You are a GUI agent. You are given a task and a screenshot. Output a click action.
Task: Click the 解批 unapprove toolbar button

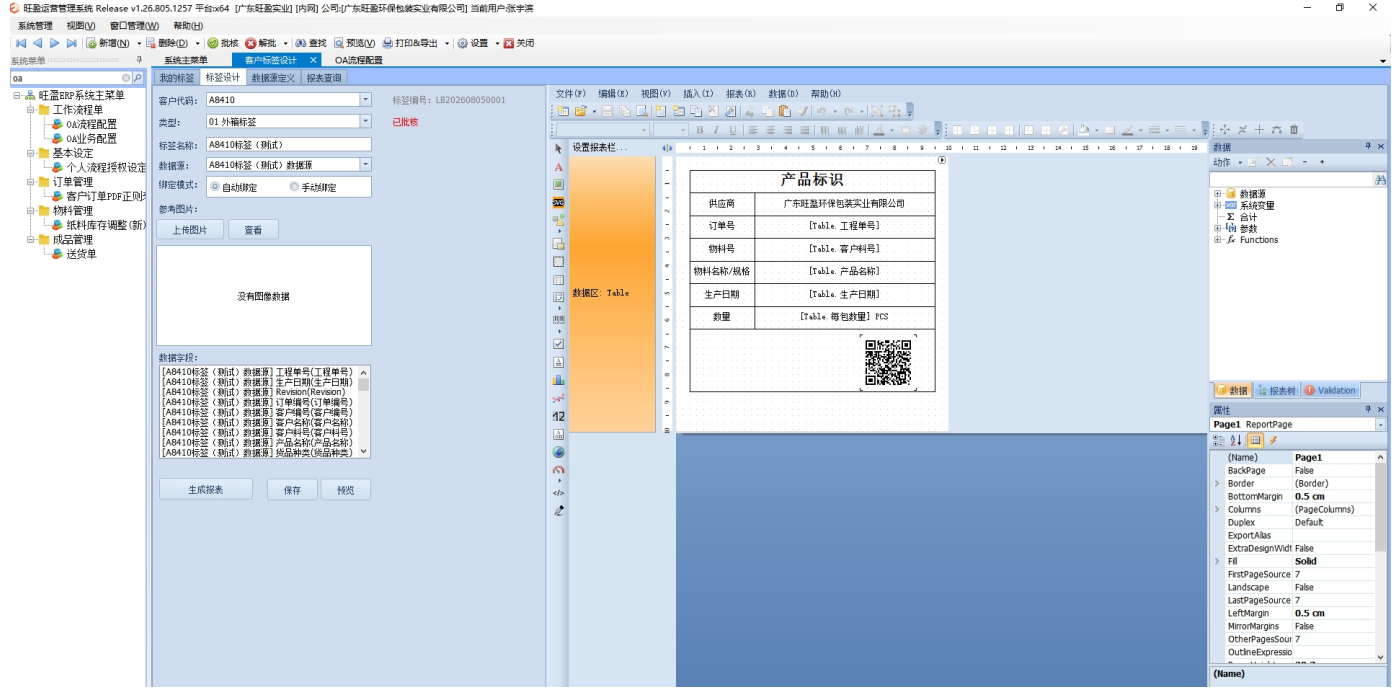[x=262, y=43]
